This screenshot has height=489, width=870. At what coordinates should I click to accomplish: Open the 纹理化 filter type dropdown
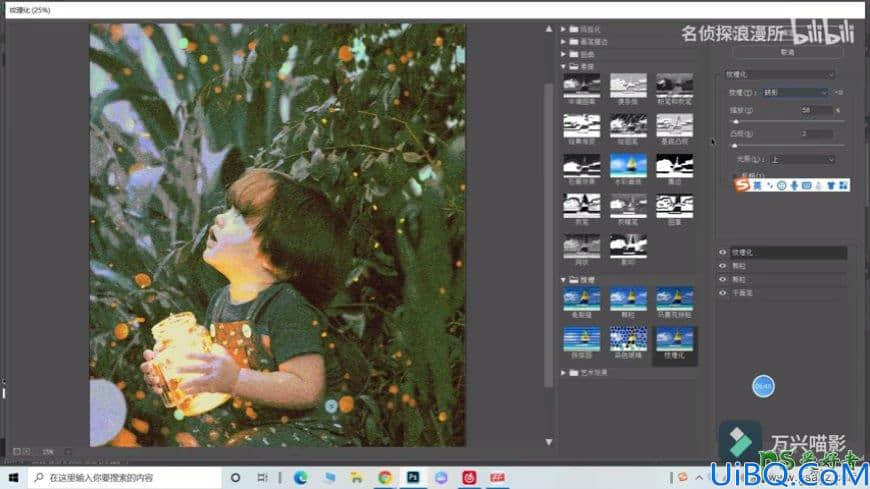[779, 74]
